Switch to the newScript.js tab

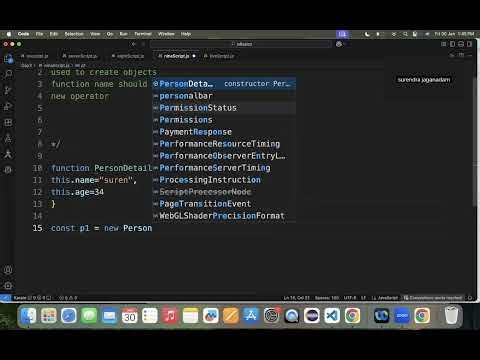[176, 56]
